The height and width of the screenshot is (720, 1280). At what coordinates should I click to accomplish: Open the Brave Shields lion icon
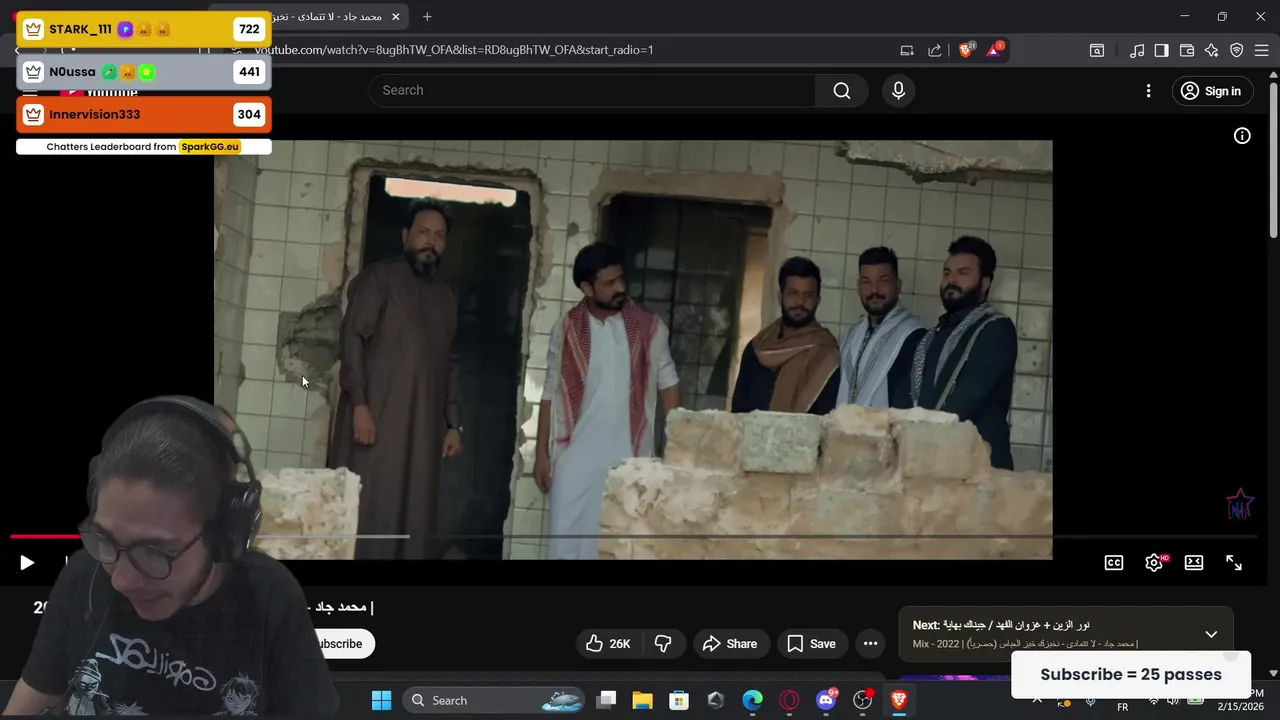click(x=966, y=49)
